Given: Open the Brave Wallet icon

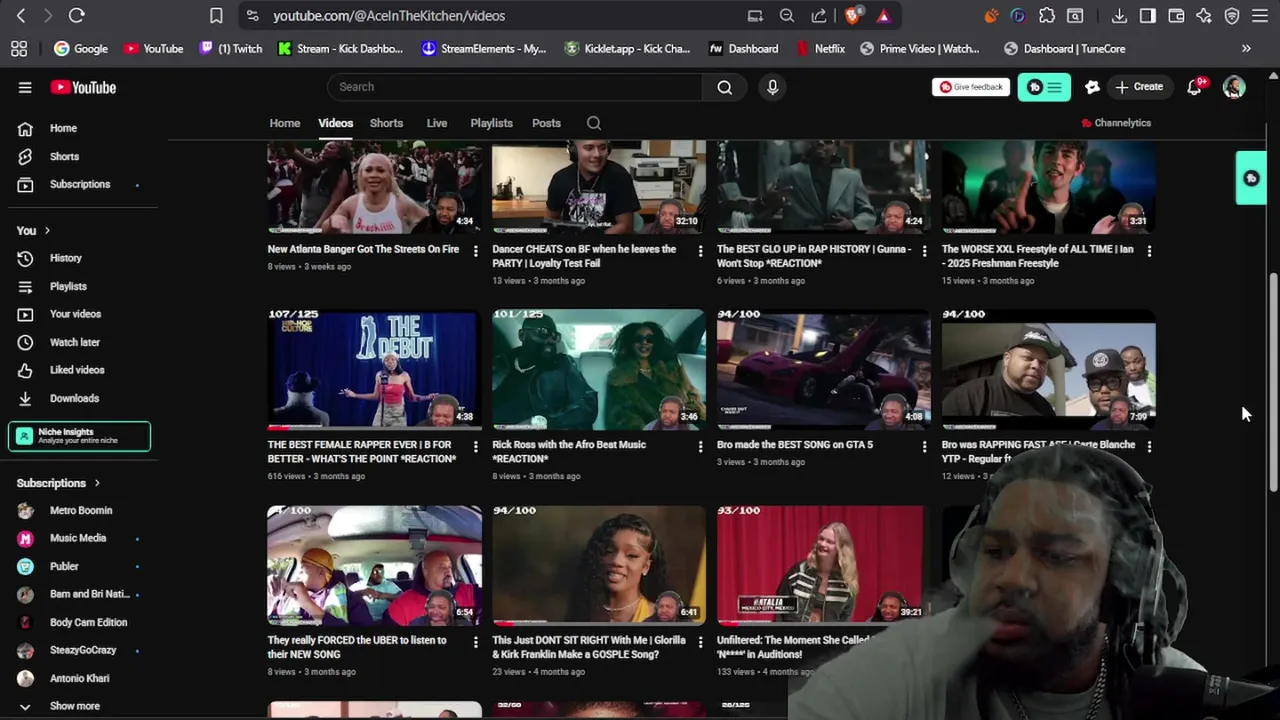Looking at the screenshot, I should pyautogui.click(x=1176, y=15).
